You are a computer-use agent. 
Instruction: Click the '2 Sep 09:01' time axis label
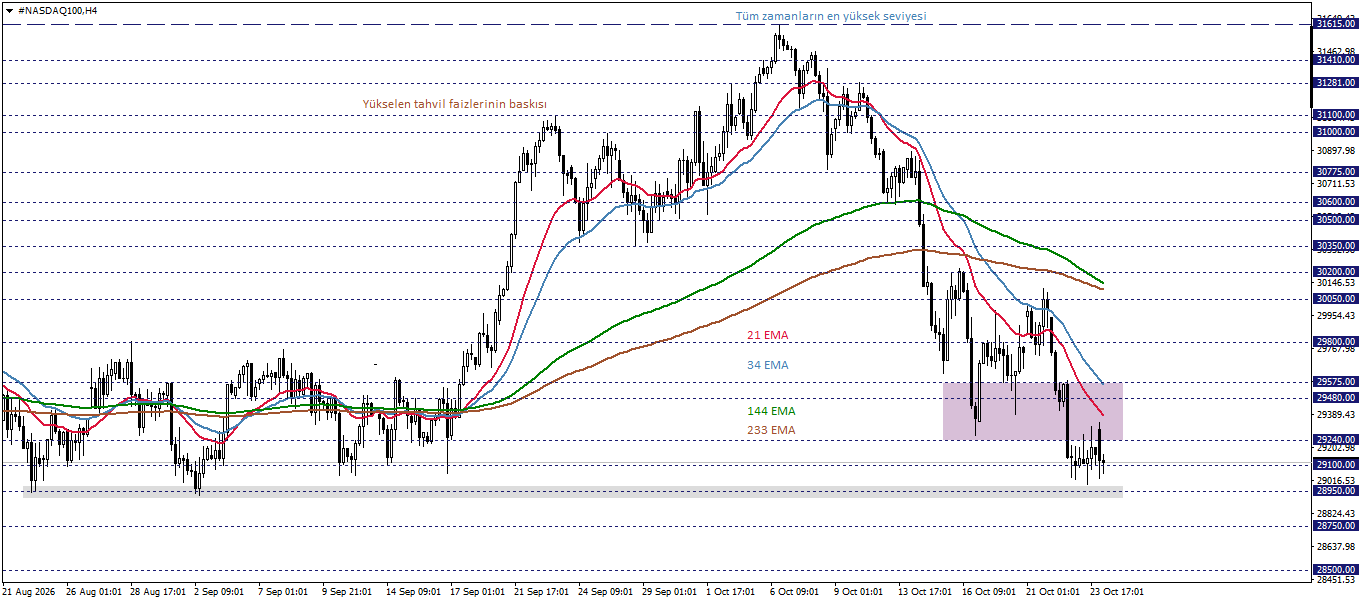(220, 592)
